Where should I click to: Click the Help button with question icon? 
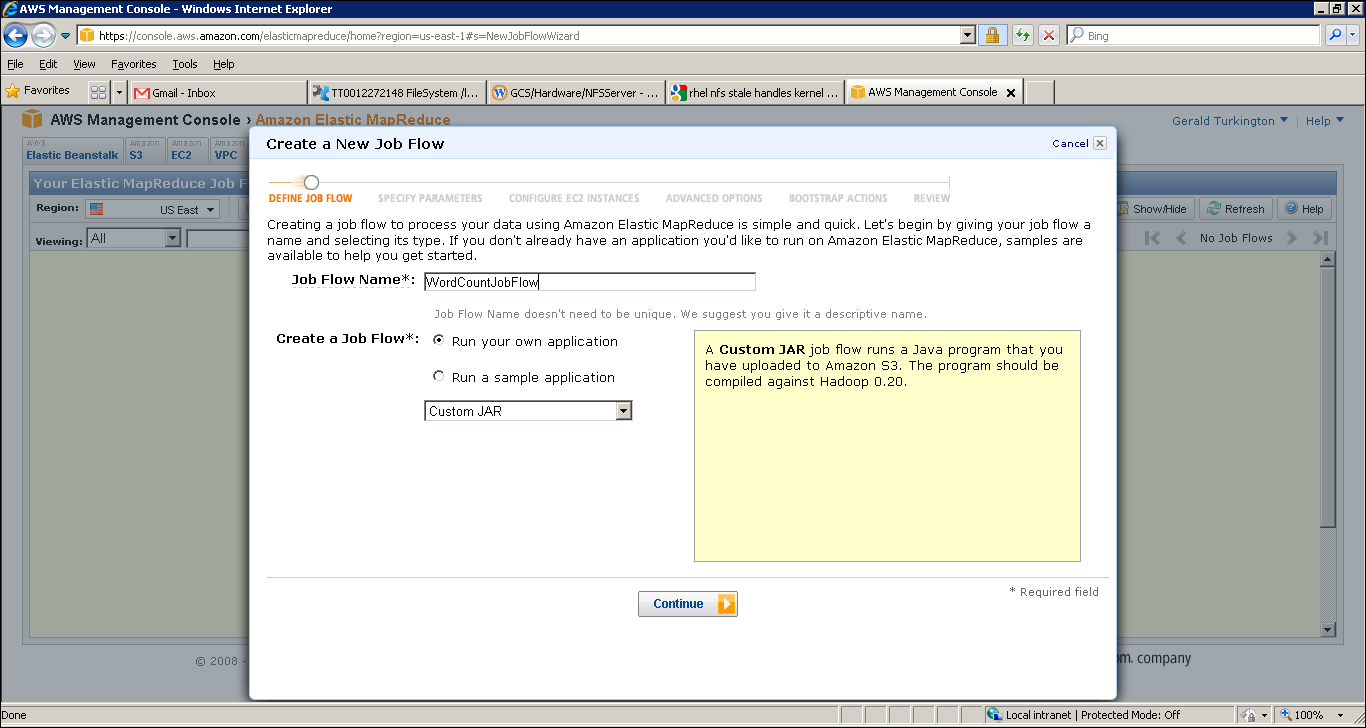pos(1304,209)
